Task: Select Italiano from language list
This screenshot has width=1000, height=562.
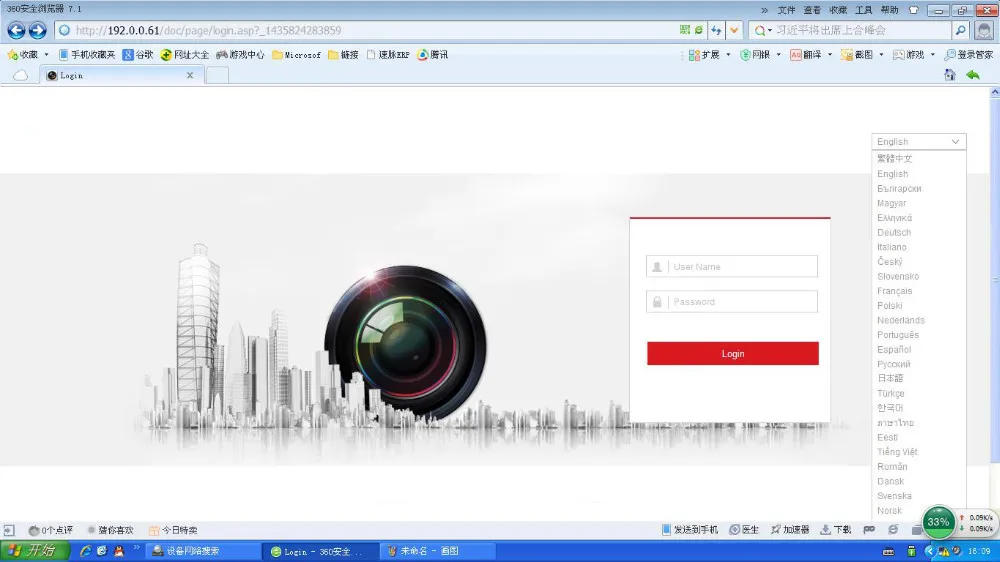Action: 892,247
